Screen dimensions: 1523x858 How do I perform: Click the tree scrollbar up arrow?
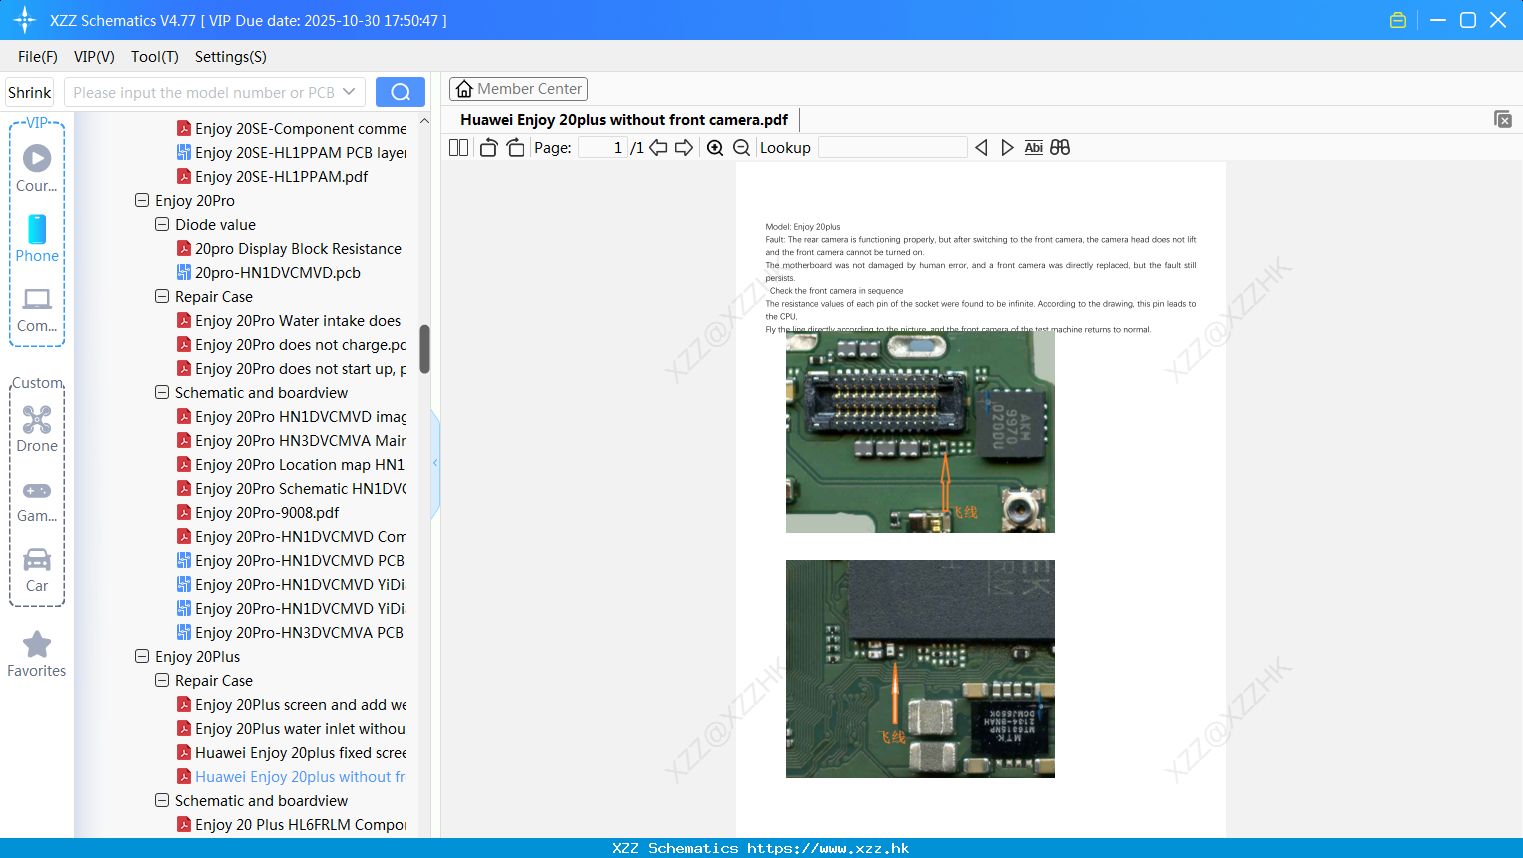click(424, 121)
